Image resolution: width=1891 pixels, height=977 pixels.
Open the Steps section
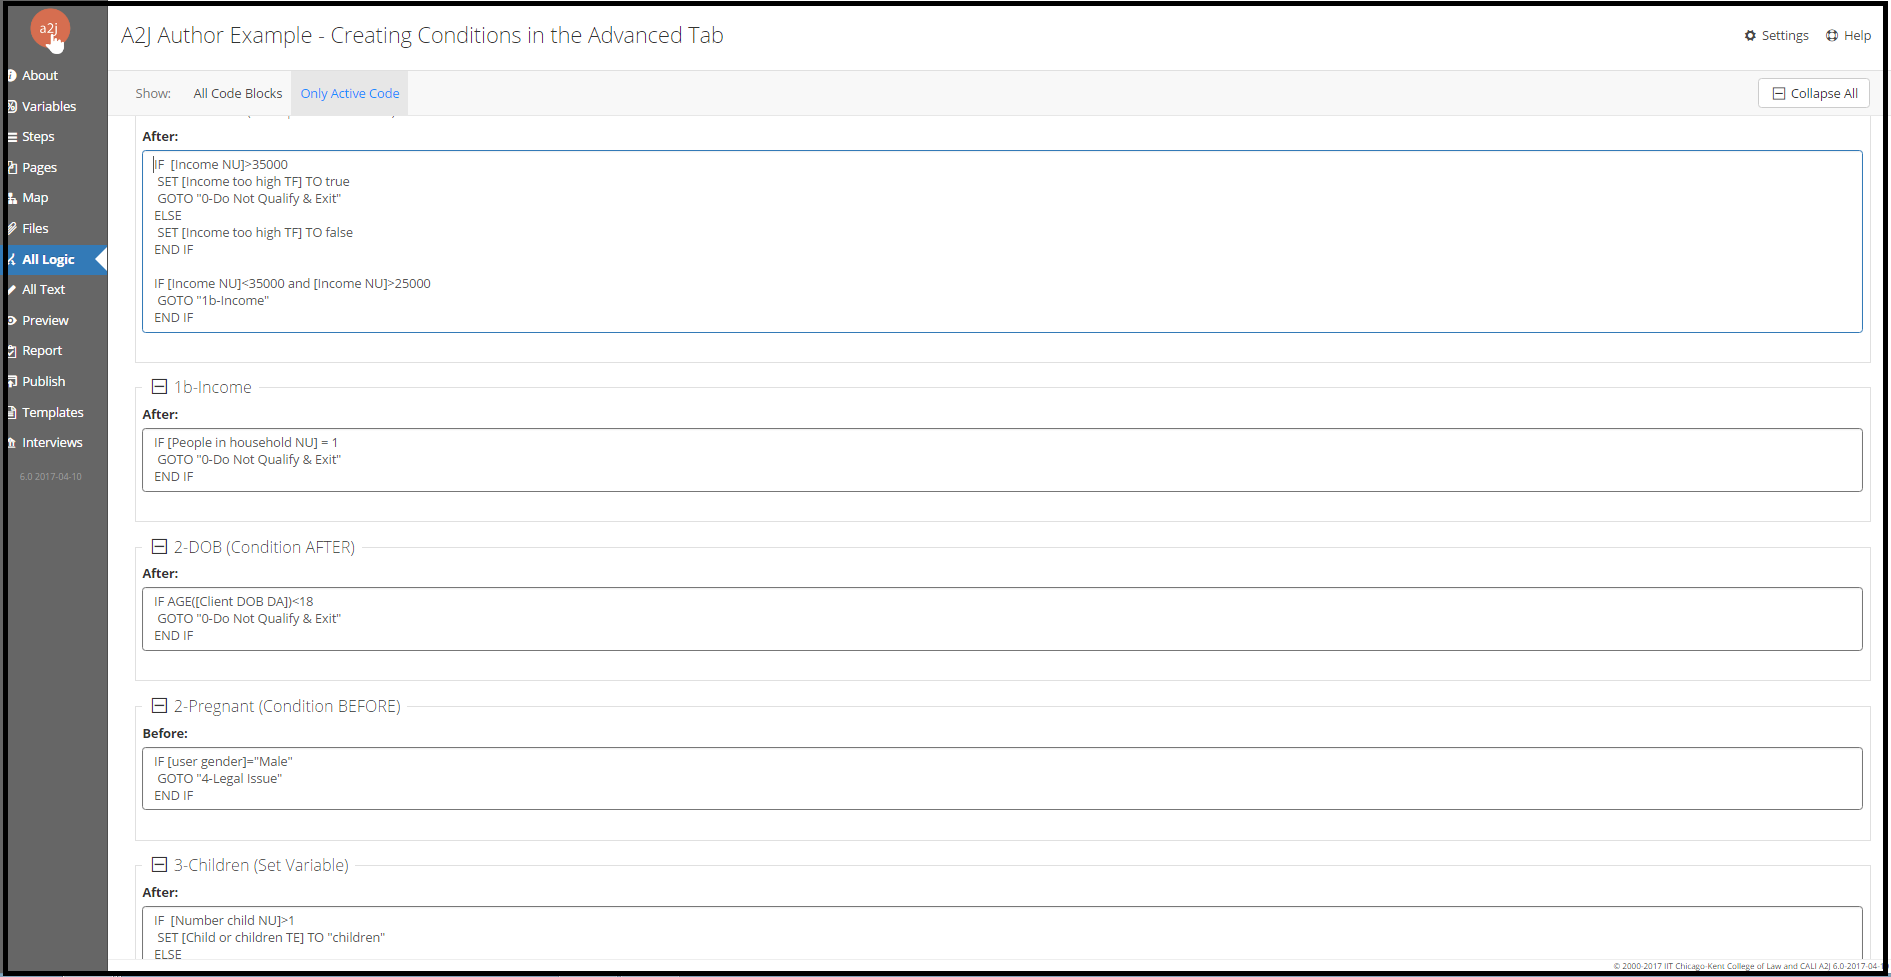[x=38, y=136]
